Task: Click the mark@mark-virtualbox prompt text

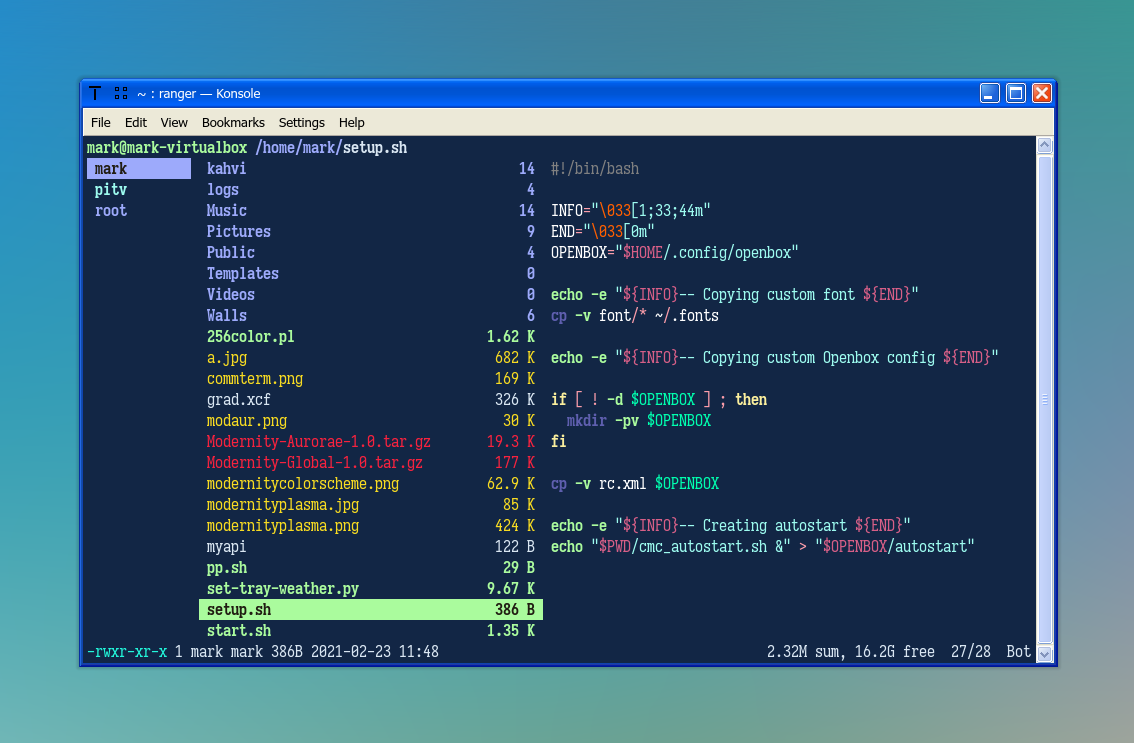Action: pos(167,148)
